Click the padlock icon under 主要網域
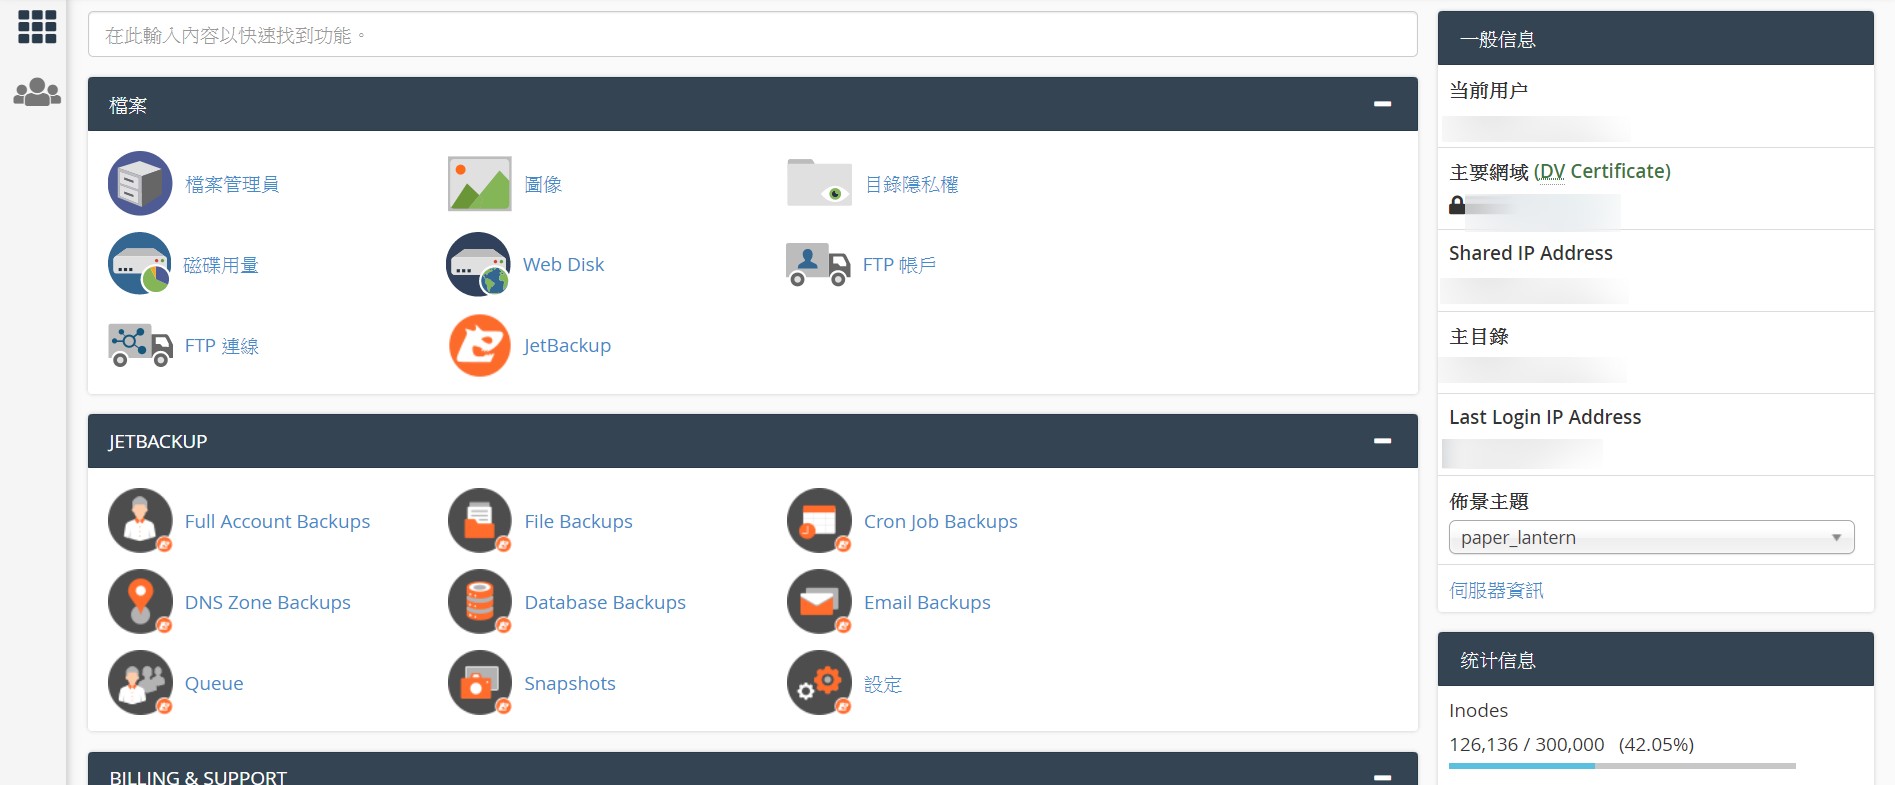This screenshot has width=1895, height=785. click(1457, 205)
